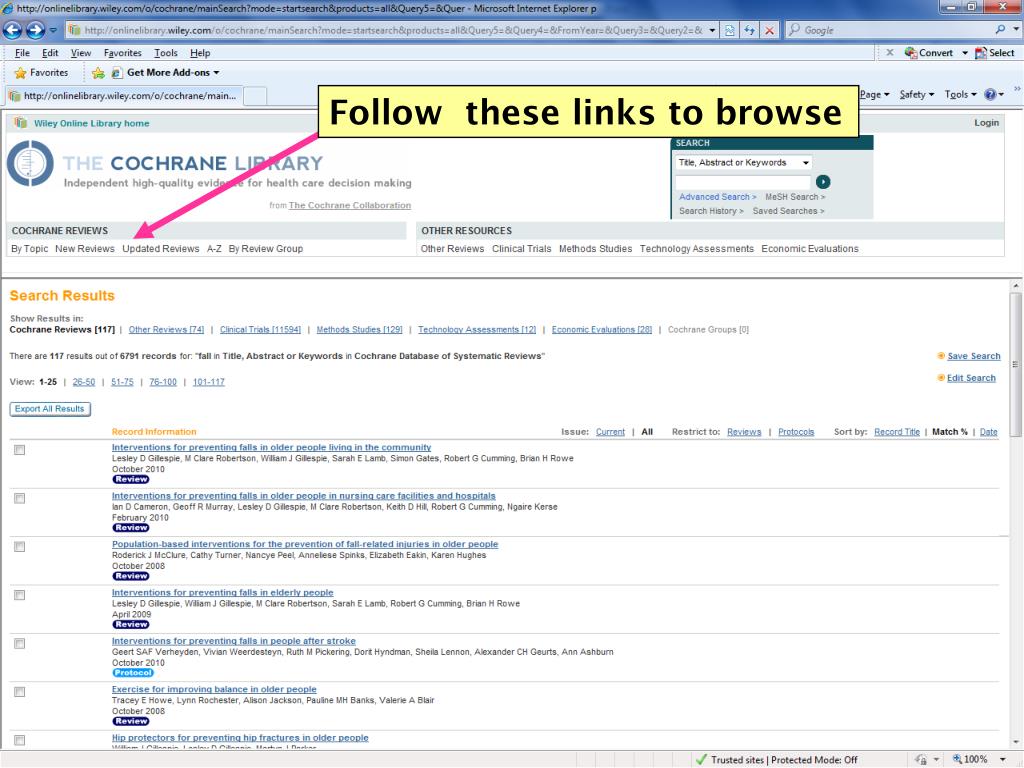Click the green search go button
This screenshot has height=768, width=1024.
click(823, 182)
